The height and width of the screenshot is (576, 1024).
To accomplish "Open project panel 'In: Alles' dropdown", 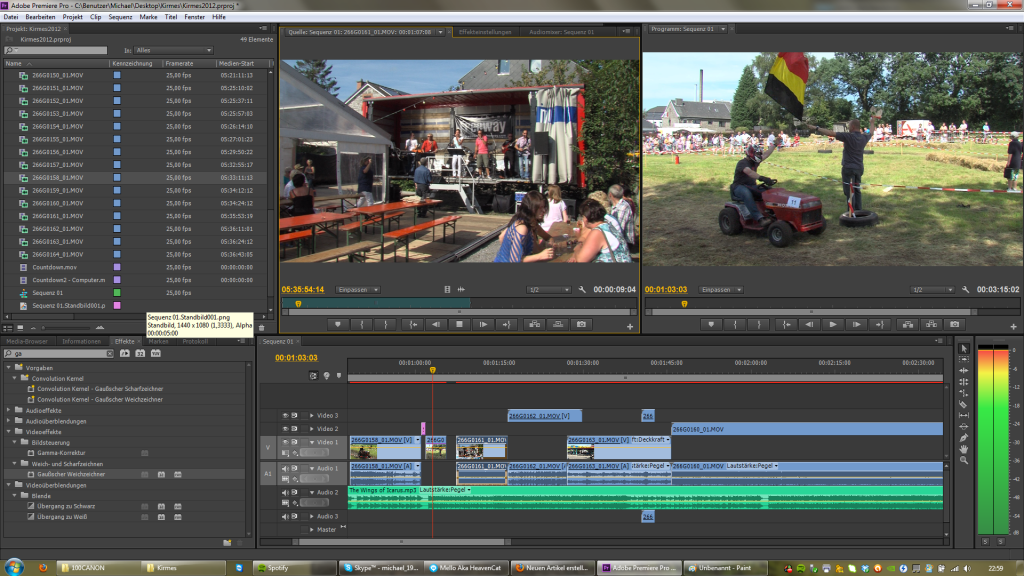I will tap(174, 50).
